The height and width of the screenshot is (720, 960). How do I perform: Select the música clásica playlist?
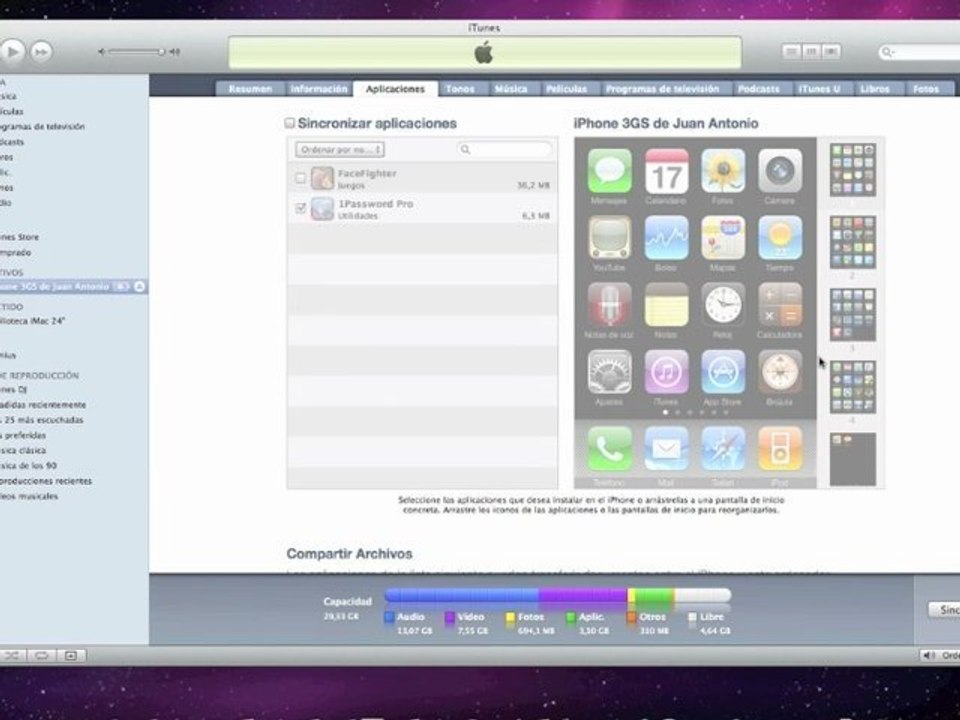click(x=23, y=450)
